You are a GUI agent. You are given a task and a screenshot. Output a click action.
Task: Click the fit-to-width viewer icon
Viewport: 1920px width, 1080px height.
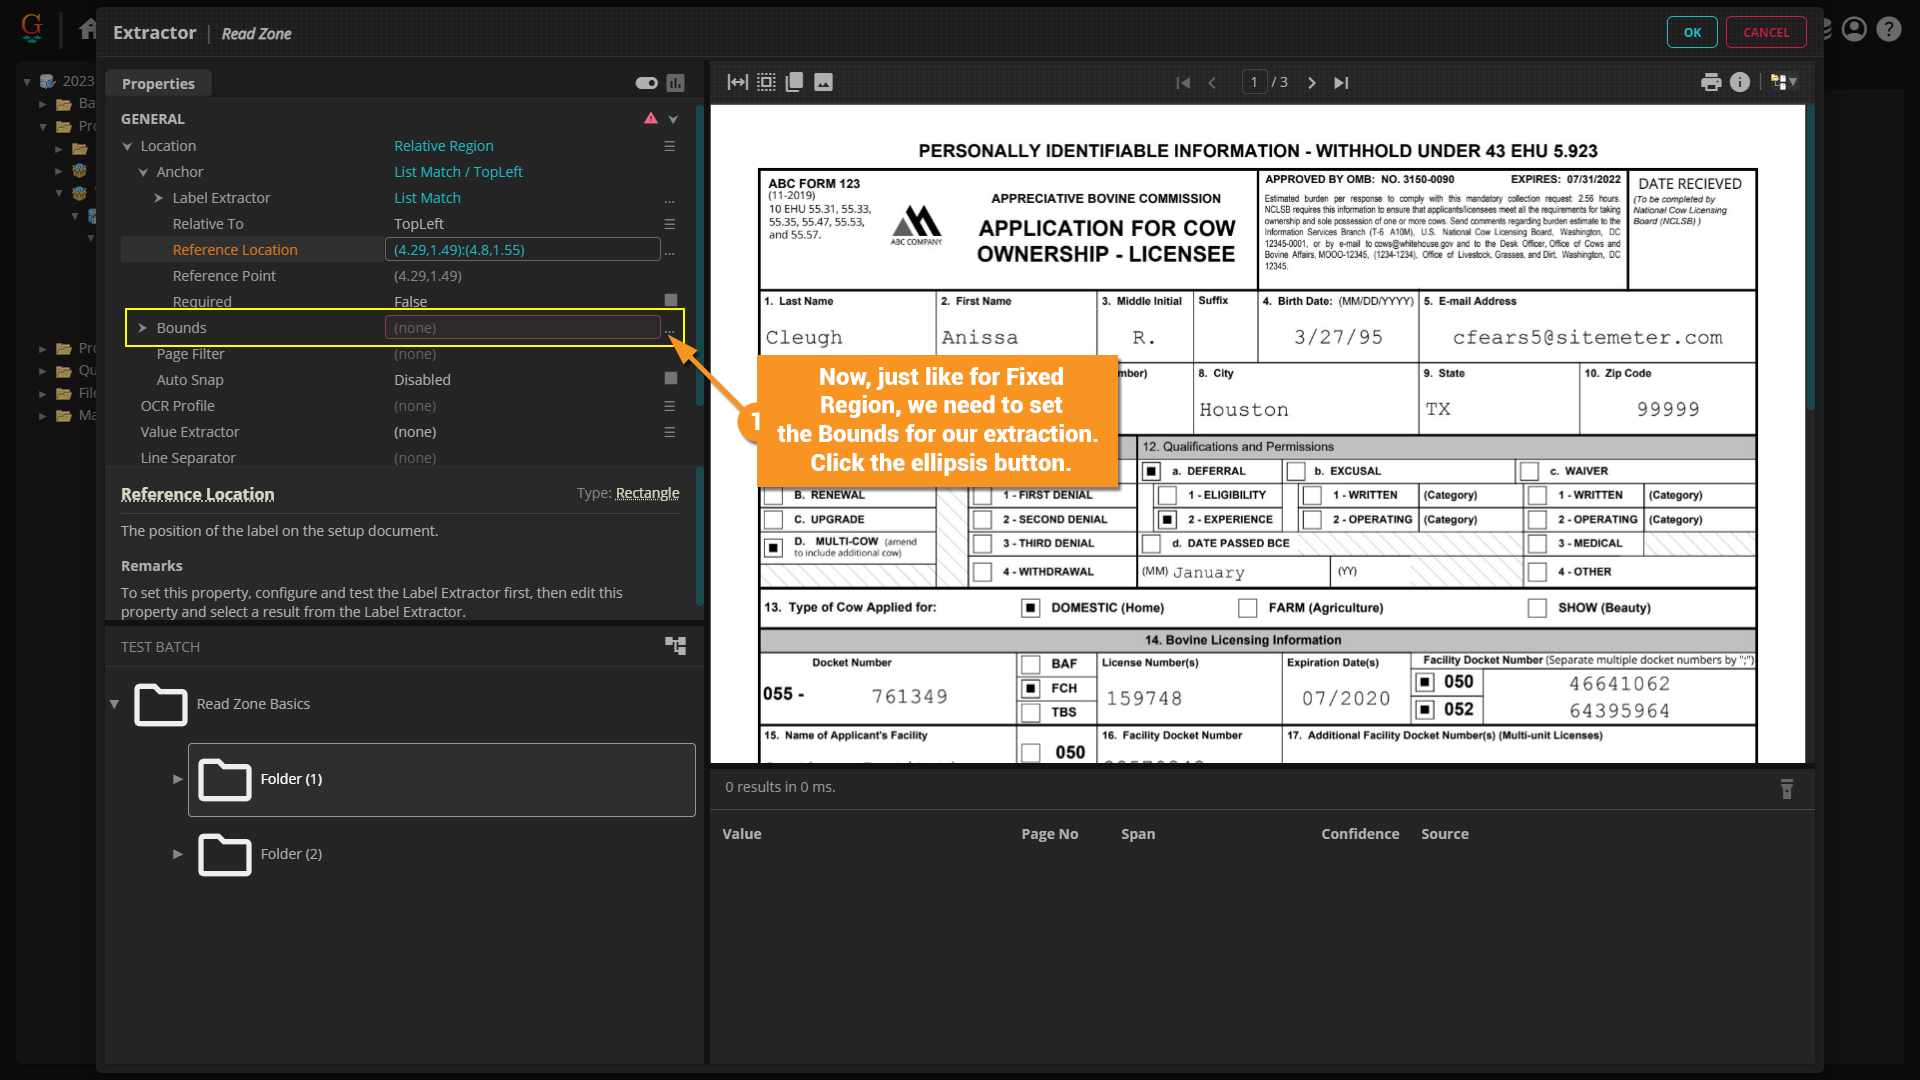tap(737, 82)
